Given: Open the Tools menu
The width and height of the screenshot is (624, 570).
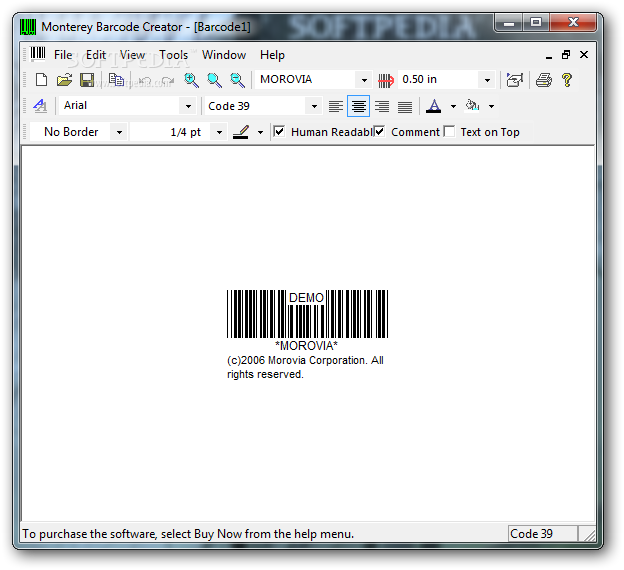Looking at the screenshot, I should tap(174, 55).
